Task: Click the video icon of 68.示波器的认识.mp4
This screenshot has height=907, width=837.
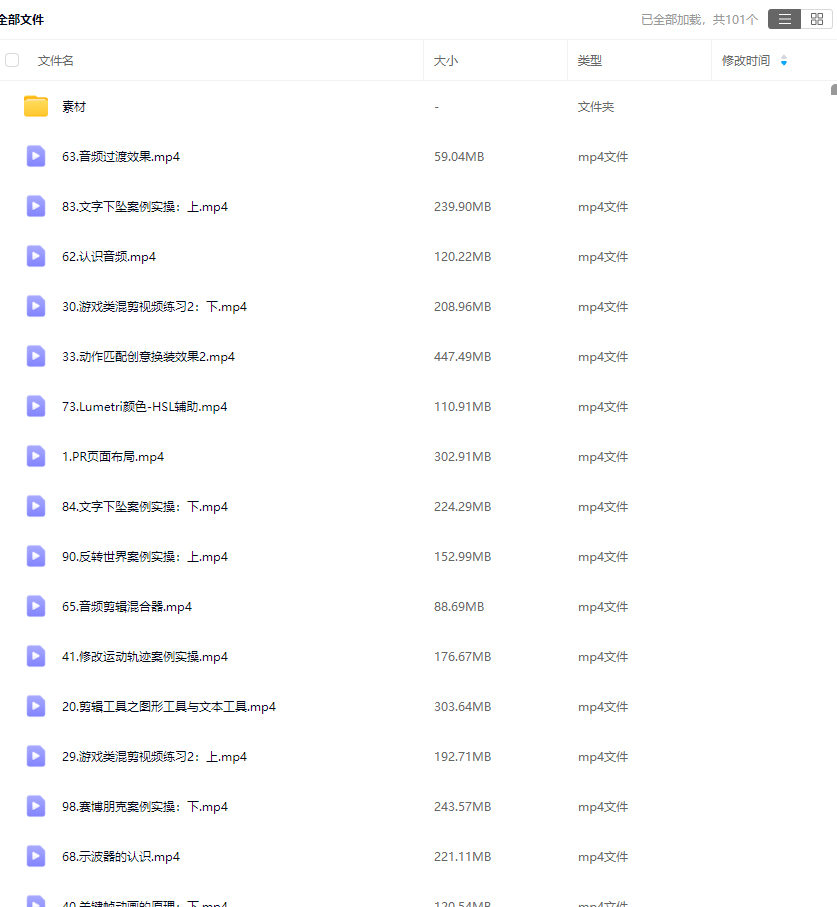Action: tap(36, 856)
